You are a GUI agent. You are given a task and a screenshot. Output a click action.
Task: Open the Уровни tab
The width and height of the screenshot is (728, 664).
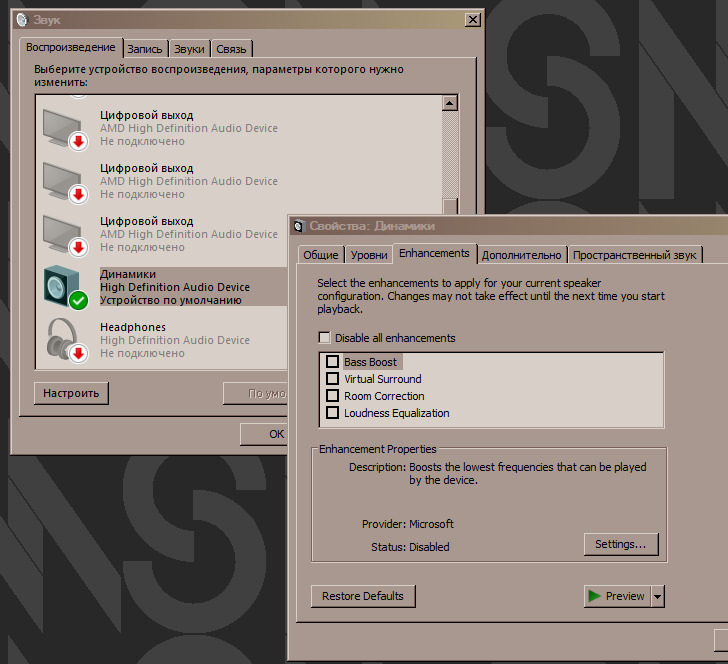tap(369, 255)
